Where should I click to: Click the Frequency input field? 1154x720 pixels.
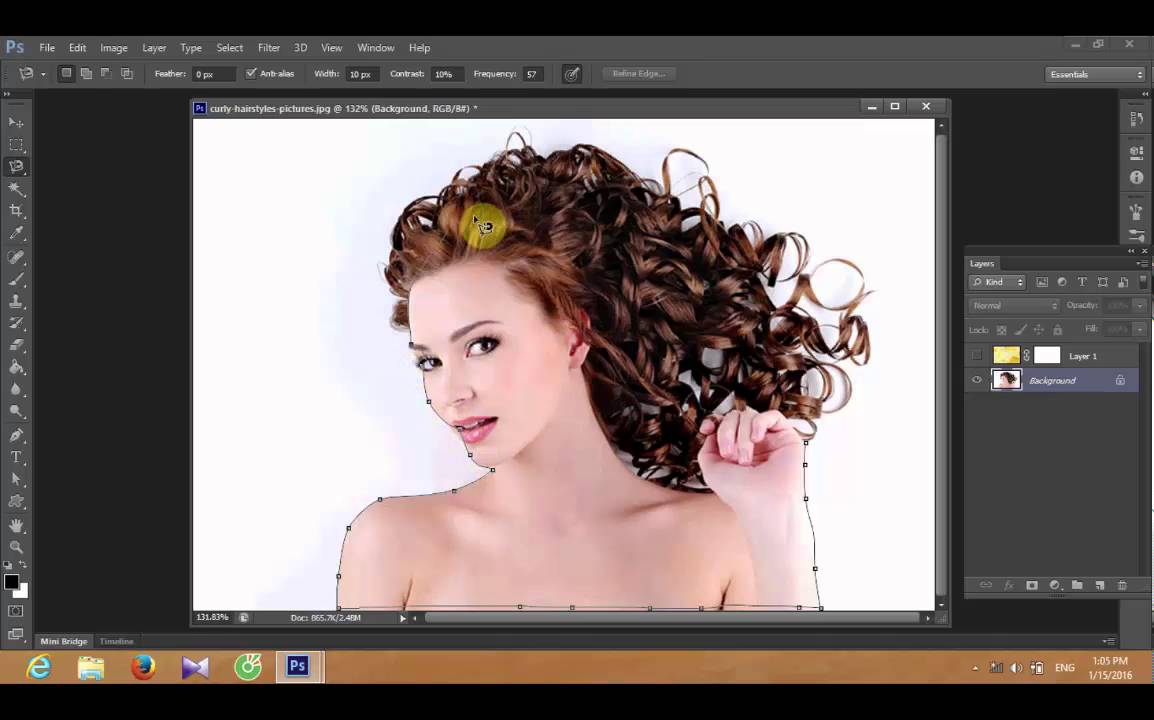pyautogui.click(x=534, y=74)
